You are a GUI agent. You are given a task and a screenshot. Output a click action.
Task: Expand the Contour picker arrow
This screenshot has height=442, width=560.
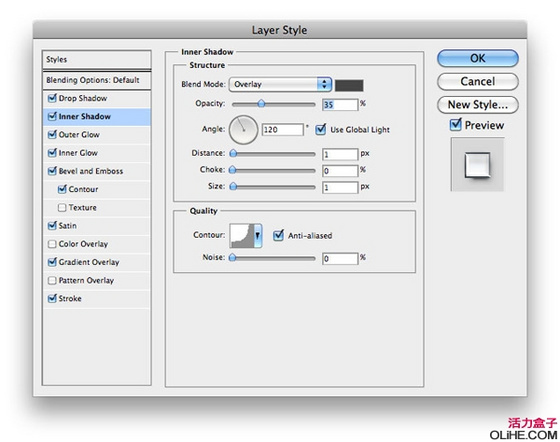(x=258, y=235)
